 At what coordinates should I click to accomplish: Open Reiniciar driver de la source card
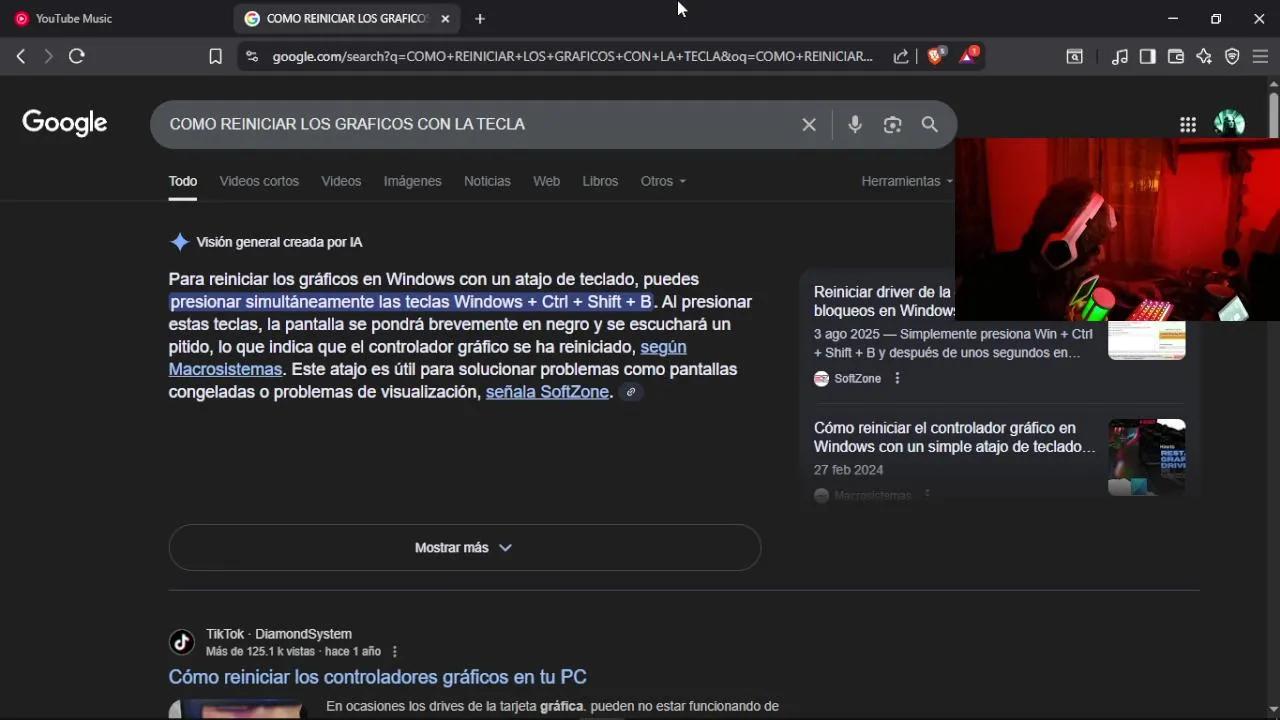point(883,301)
